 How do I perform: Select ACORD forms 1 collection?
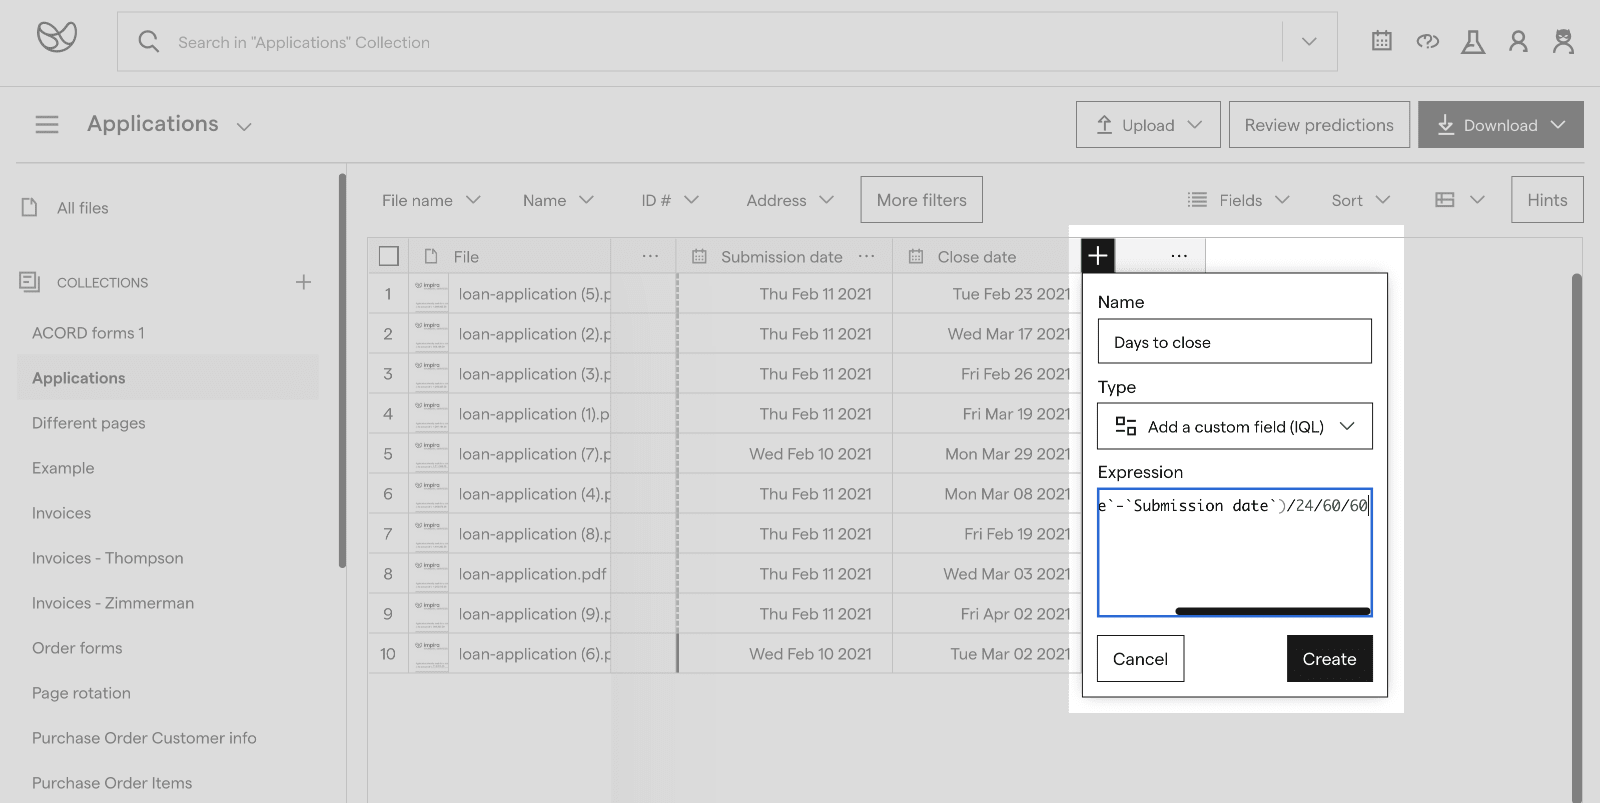[x=88, y=333]
